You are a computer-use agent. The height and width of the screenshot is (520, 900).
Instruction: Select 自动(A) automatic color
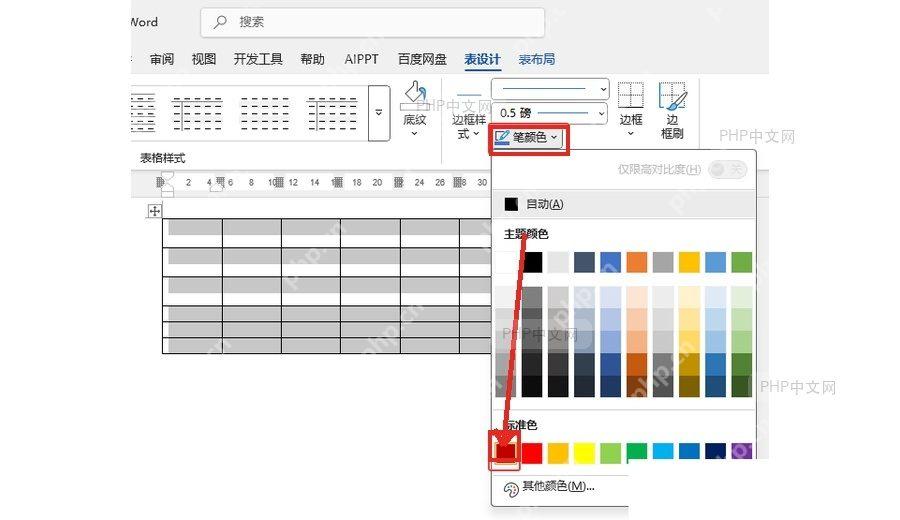tap(623, 204)
